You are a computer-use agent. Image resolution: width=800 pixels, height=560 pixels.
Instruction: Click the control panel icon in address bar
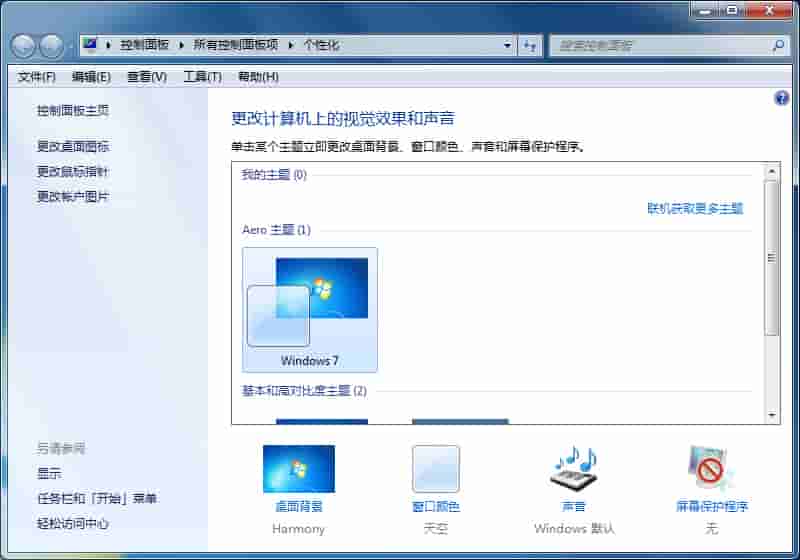90,45
